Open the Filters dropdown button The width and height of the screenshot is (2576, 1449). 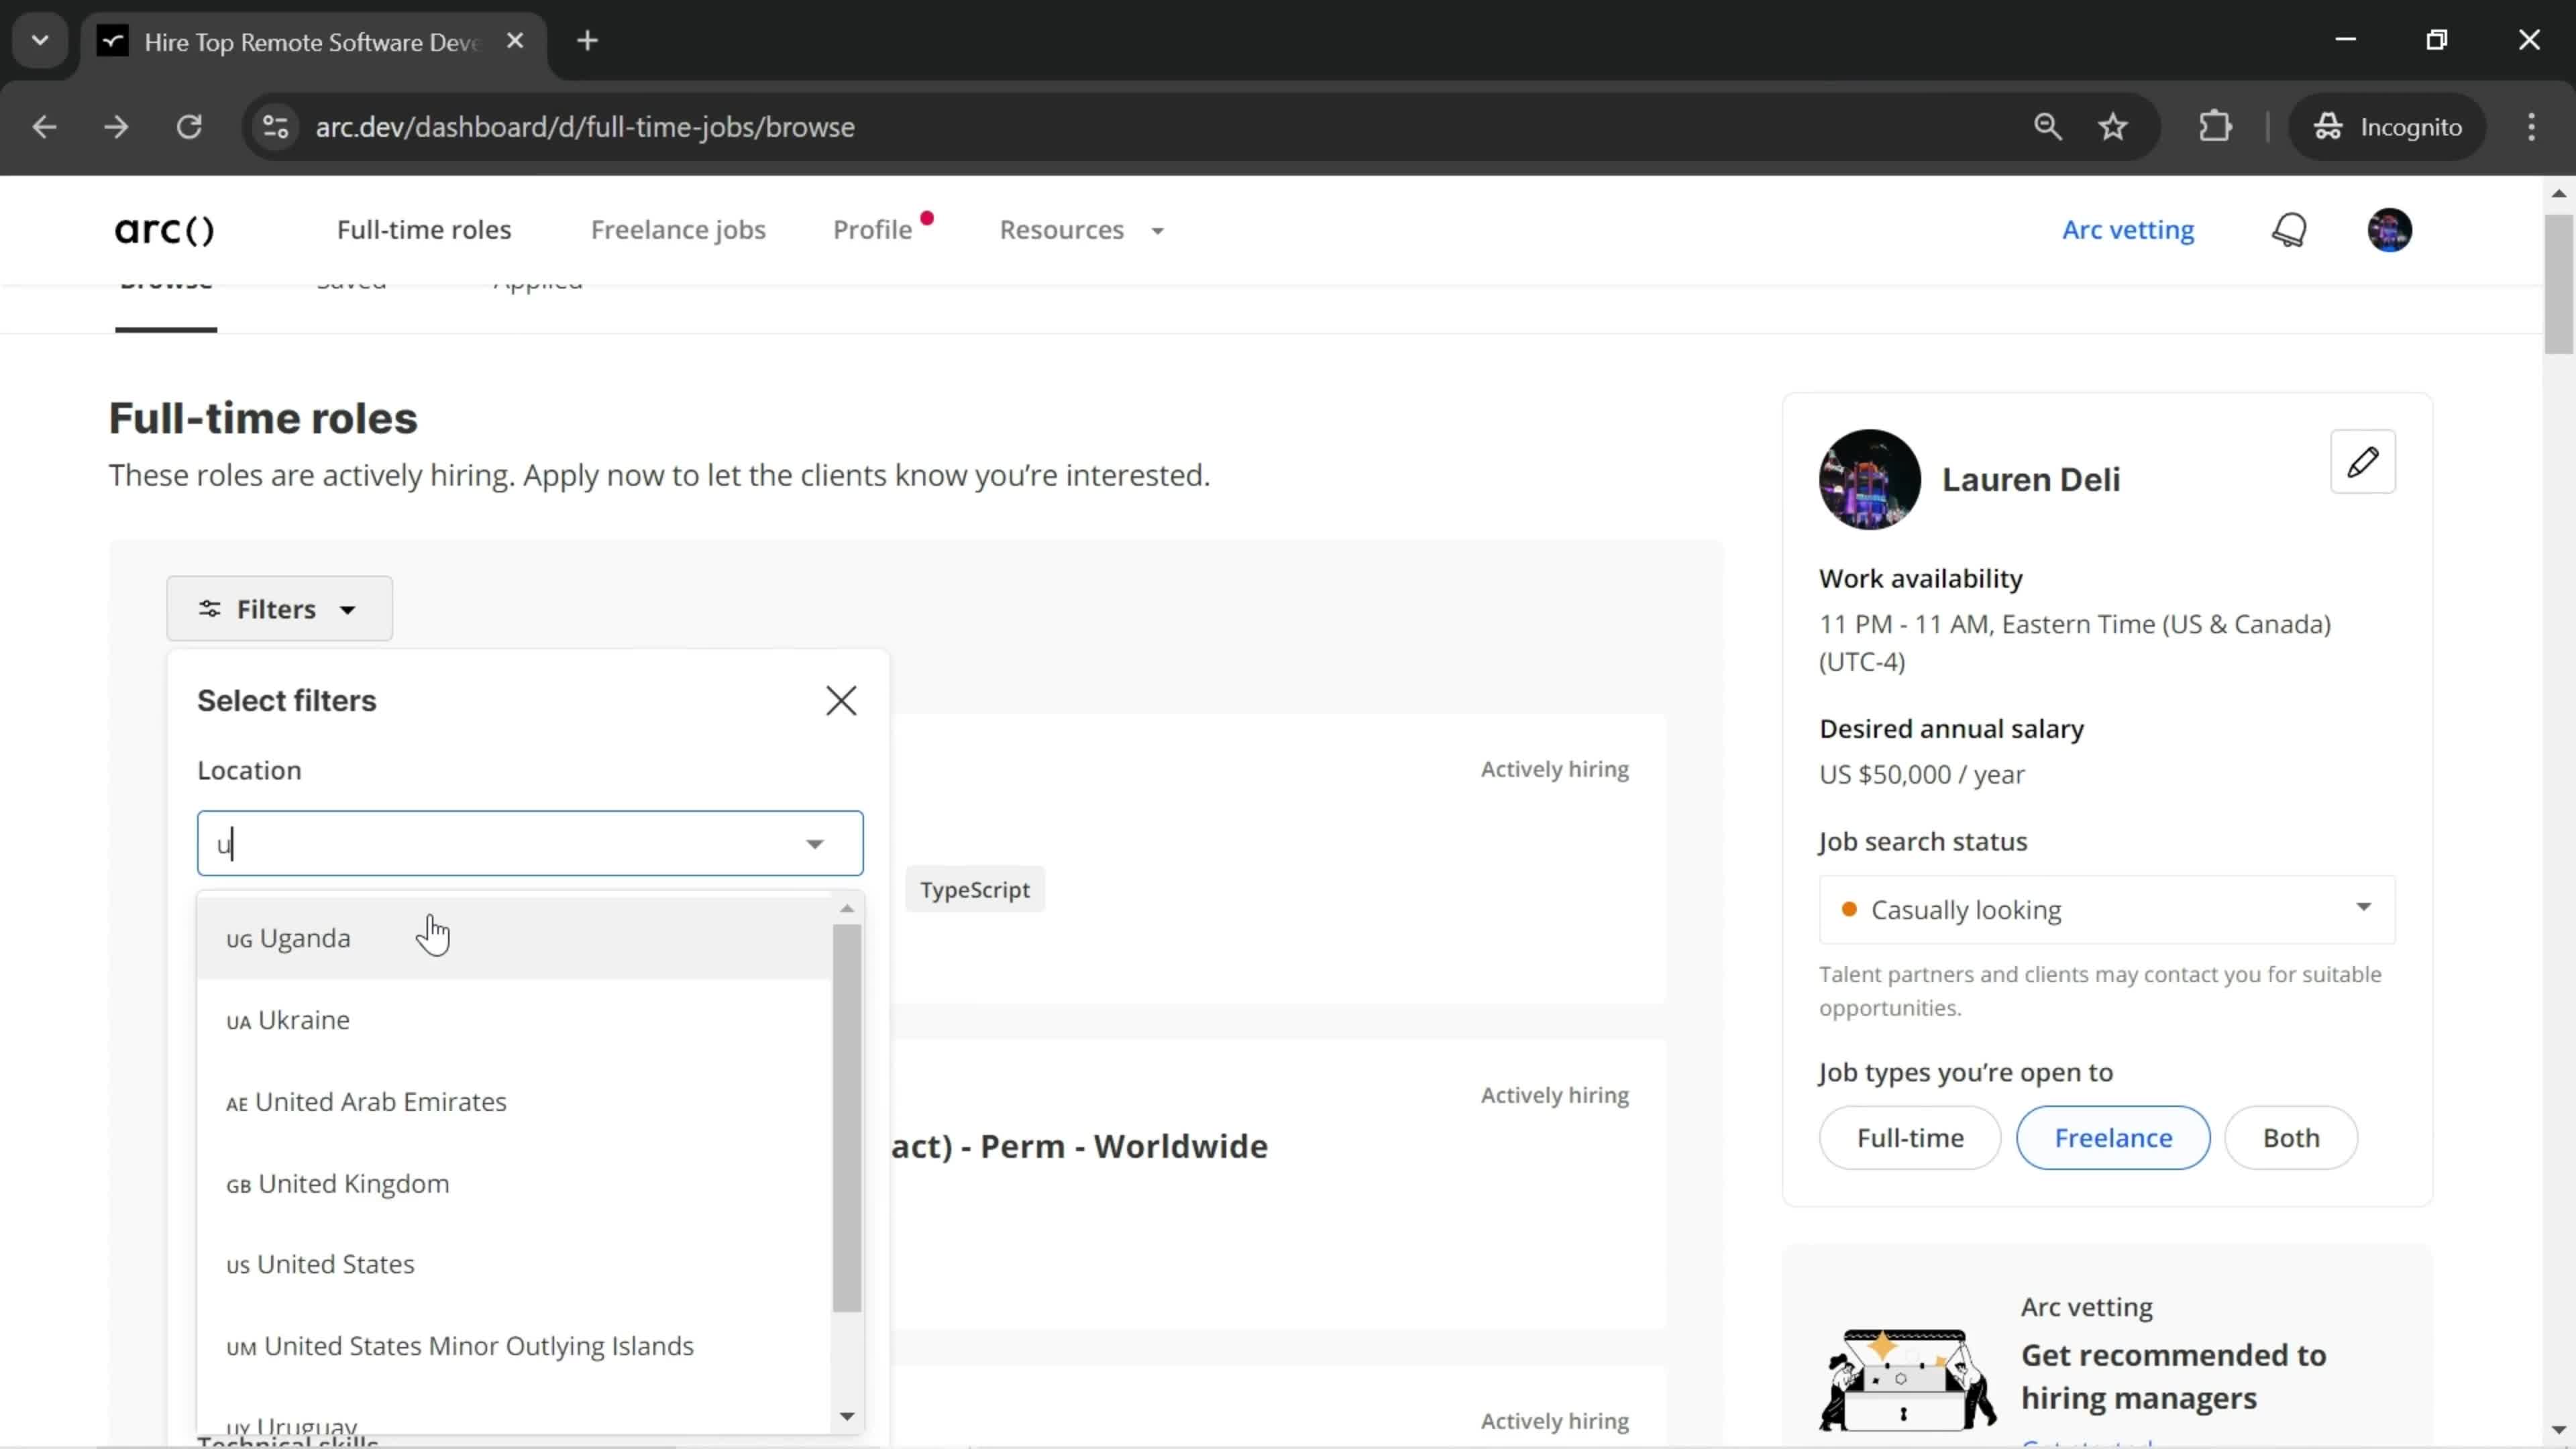[279, 608]
